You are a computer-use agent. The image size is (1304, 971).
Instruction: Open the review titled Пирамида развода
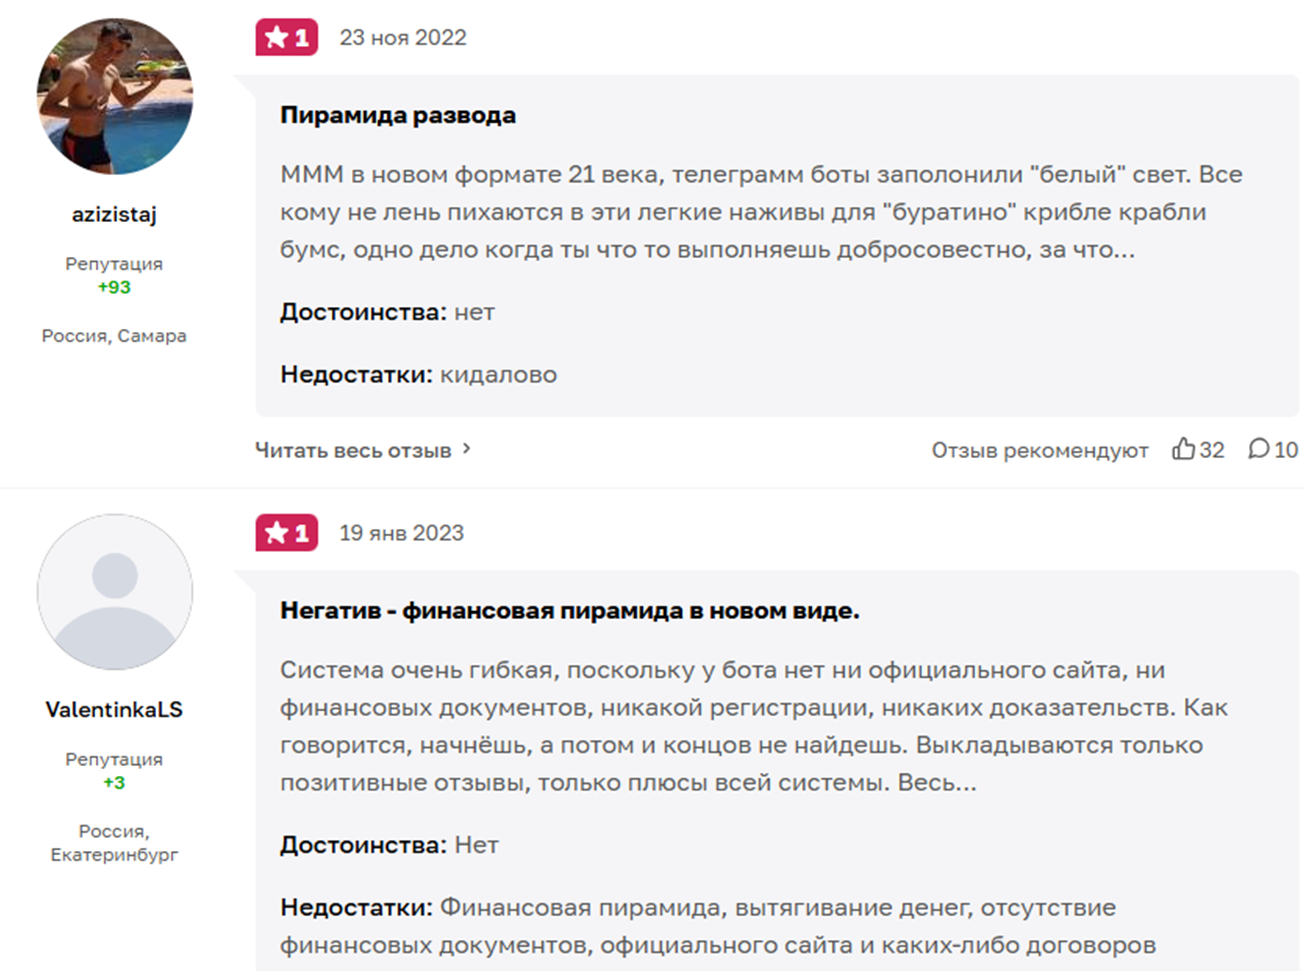pyautogui.click(x=398, y=115)
